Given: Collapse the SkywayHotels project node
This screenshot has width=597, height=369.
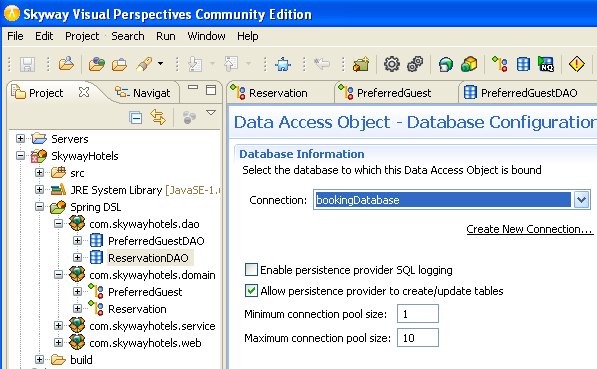Looking at the screenshot, I should 21,155.
